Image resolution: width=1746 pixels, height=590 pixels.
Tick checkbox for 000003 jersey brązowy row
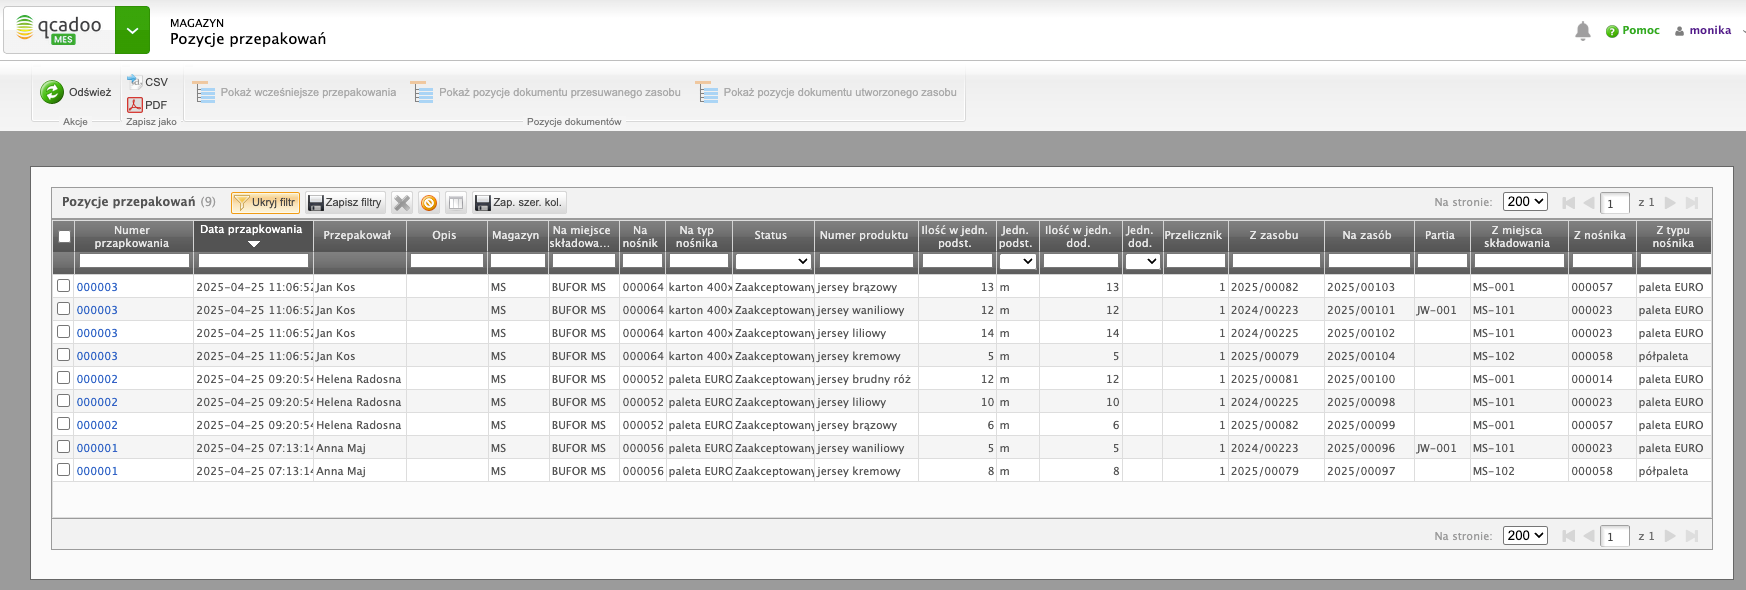coord(64,286)
